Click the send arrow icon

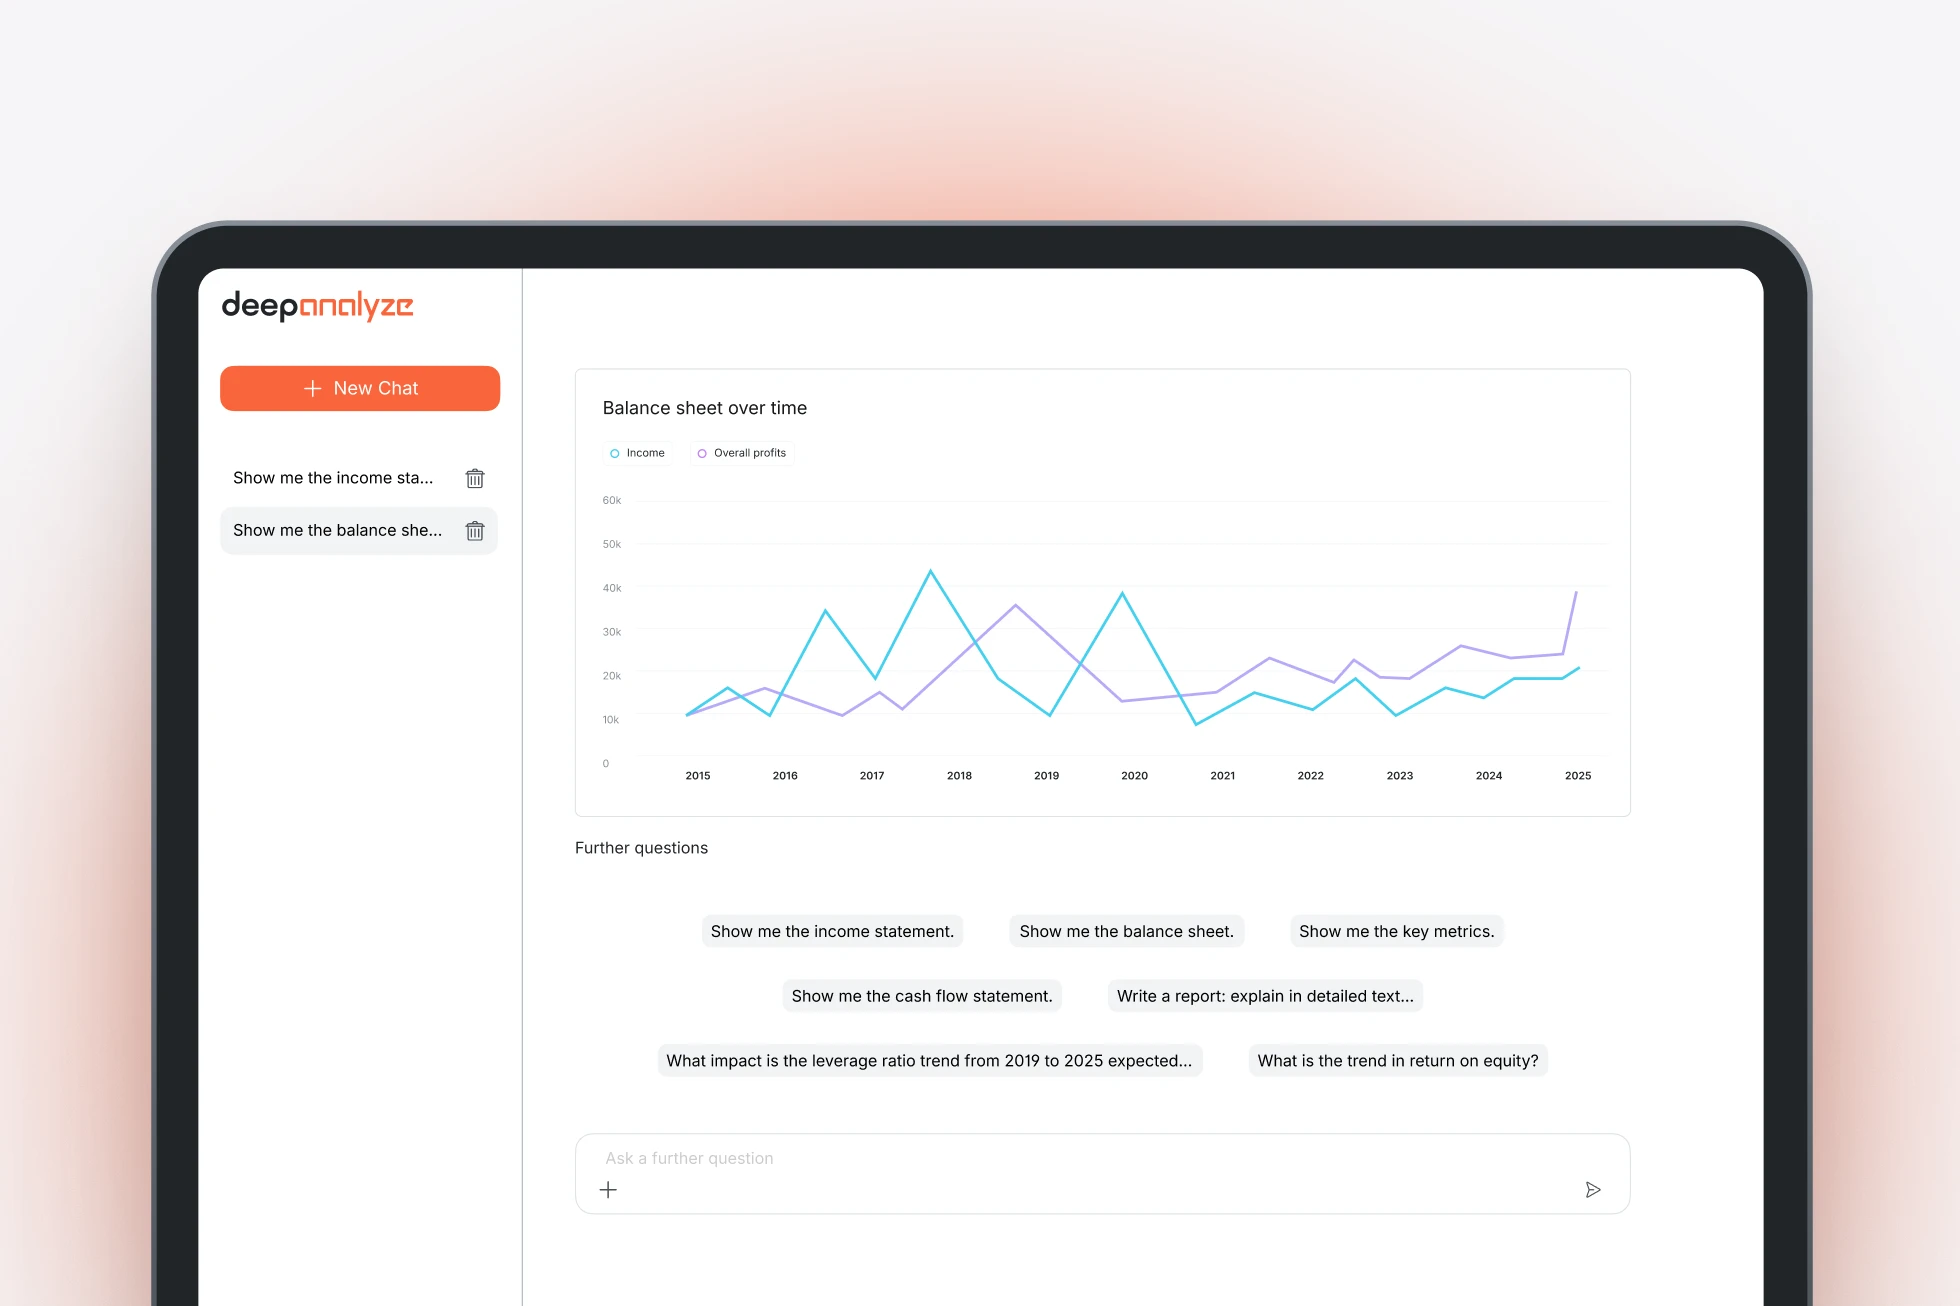click(x=1593, y=1189)
